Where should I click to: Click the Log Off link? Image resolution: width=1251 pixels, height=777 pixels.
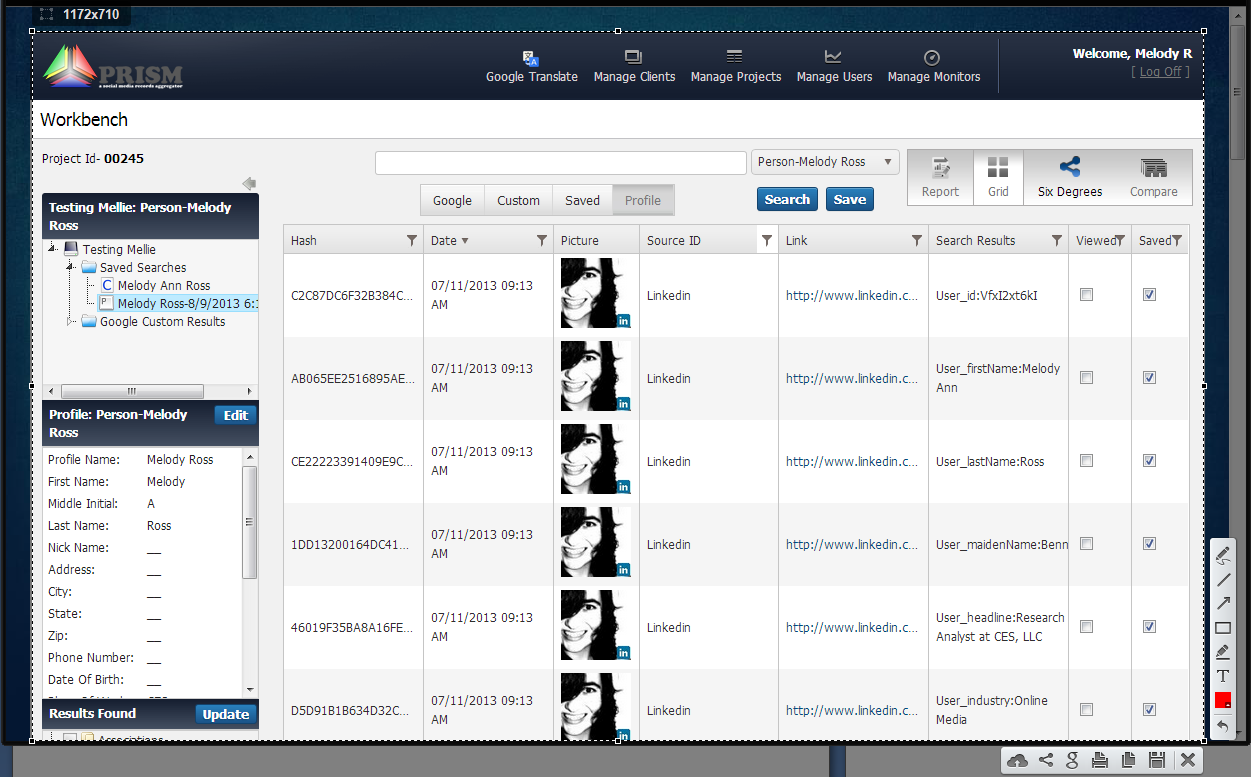point(1160,72)
